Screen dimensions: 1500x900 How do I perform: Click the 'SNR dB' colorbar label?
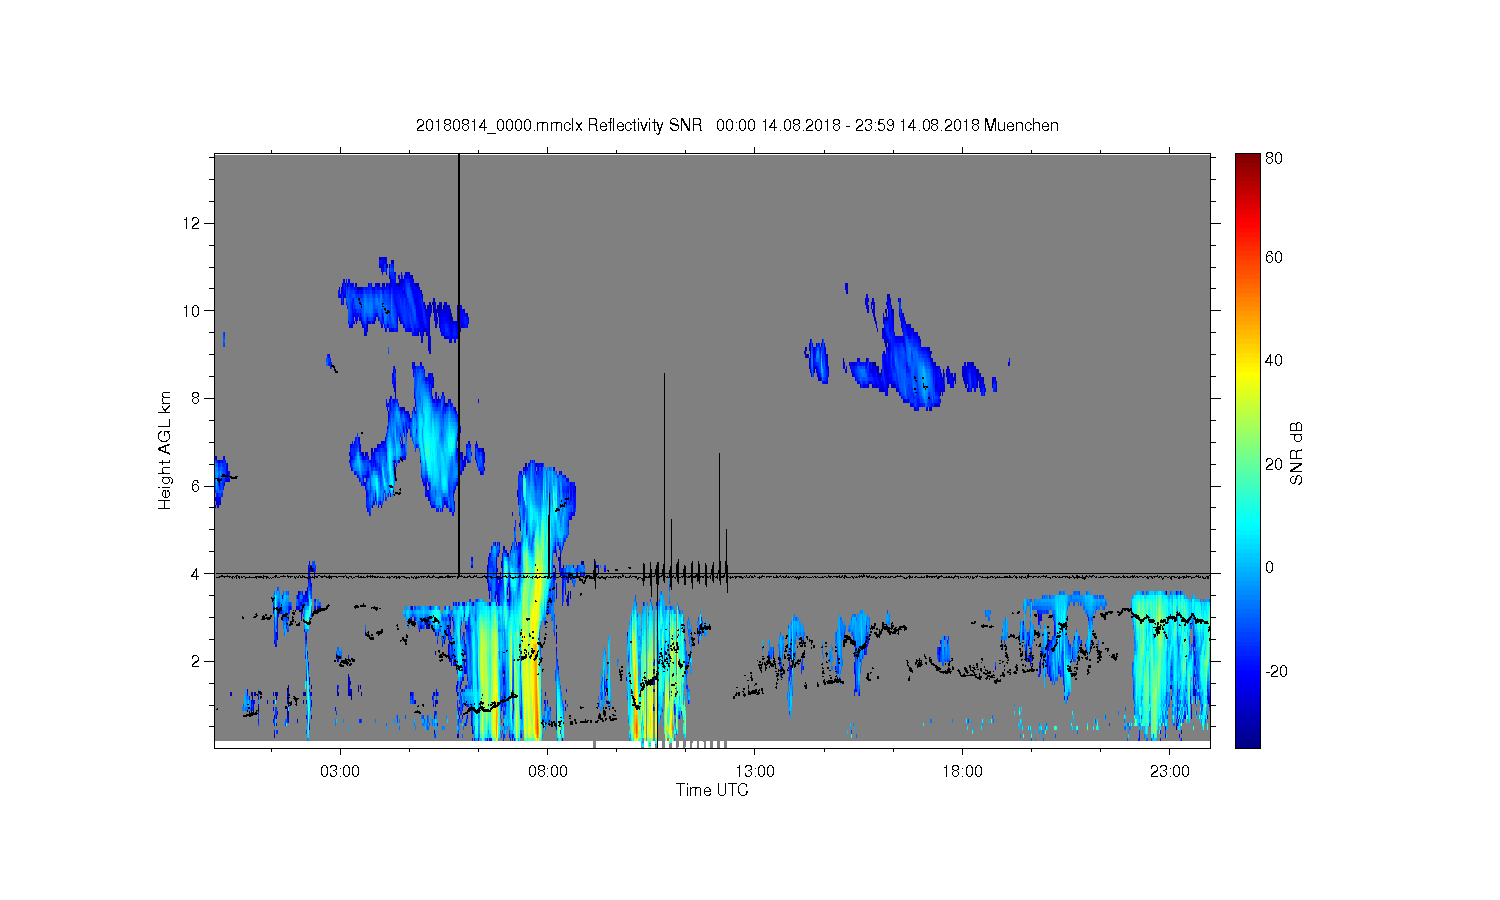(1296, 453)
